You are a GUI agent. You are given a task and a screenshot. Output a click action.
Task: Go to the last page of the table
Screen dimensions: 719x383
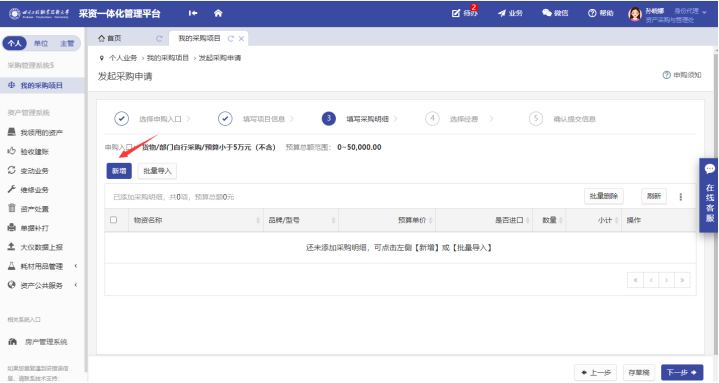coord(682,280)
